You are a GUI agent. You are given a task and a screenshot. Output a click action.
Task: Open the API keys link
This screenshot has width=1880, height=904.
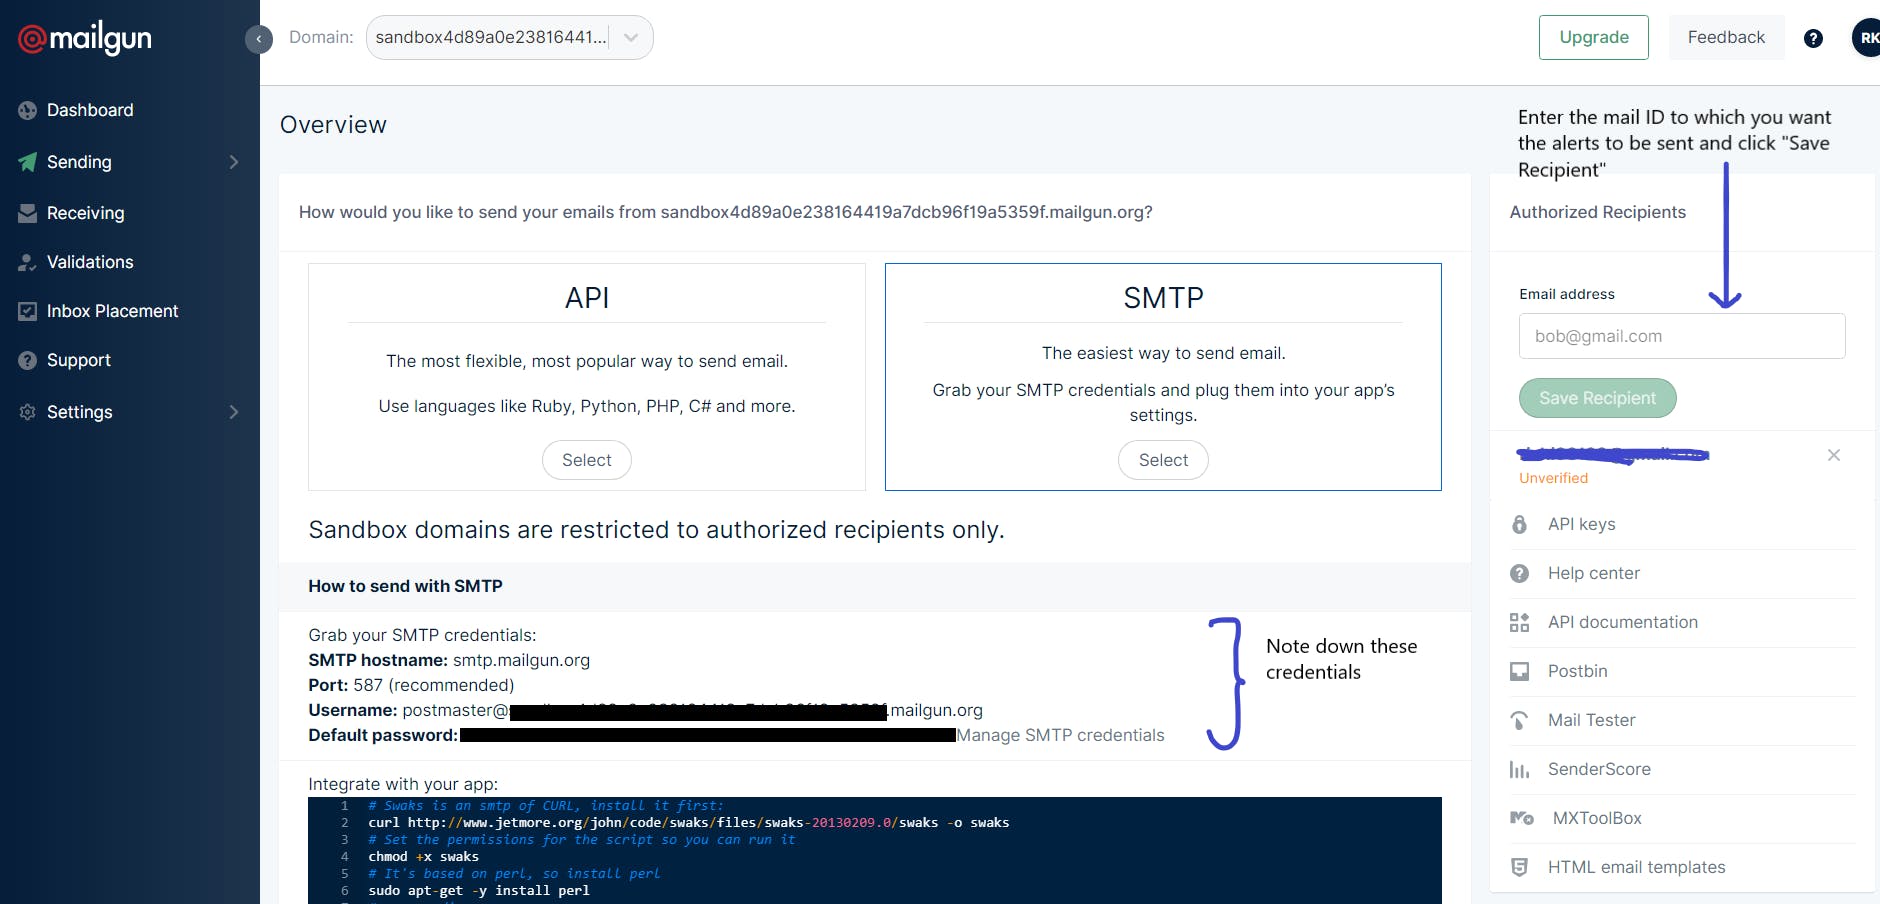[1581, 524]
